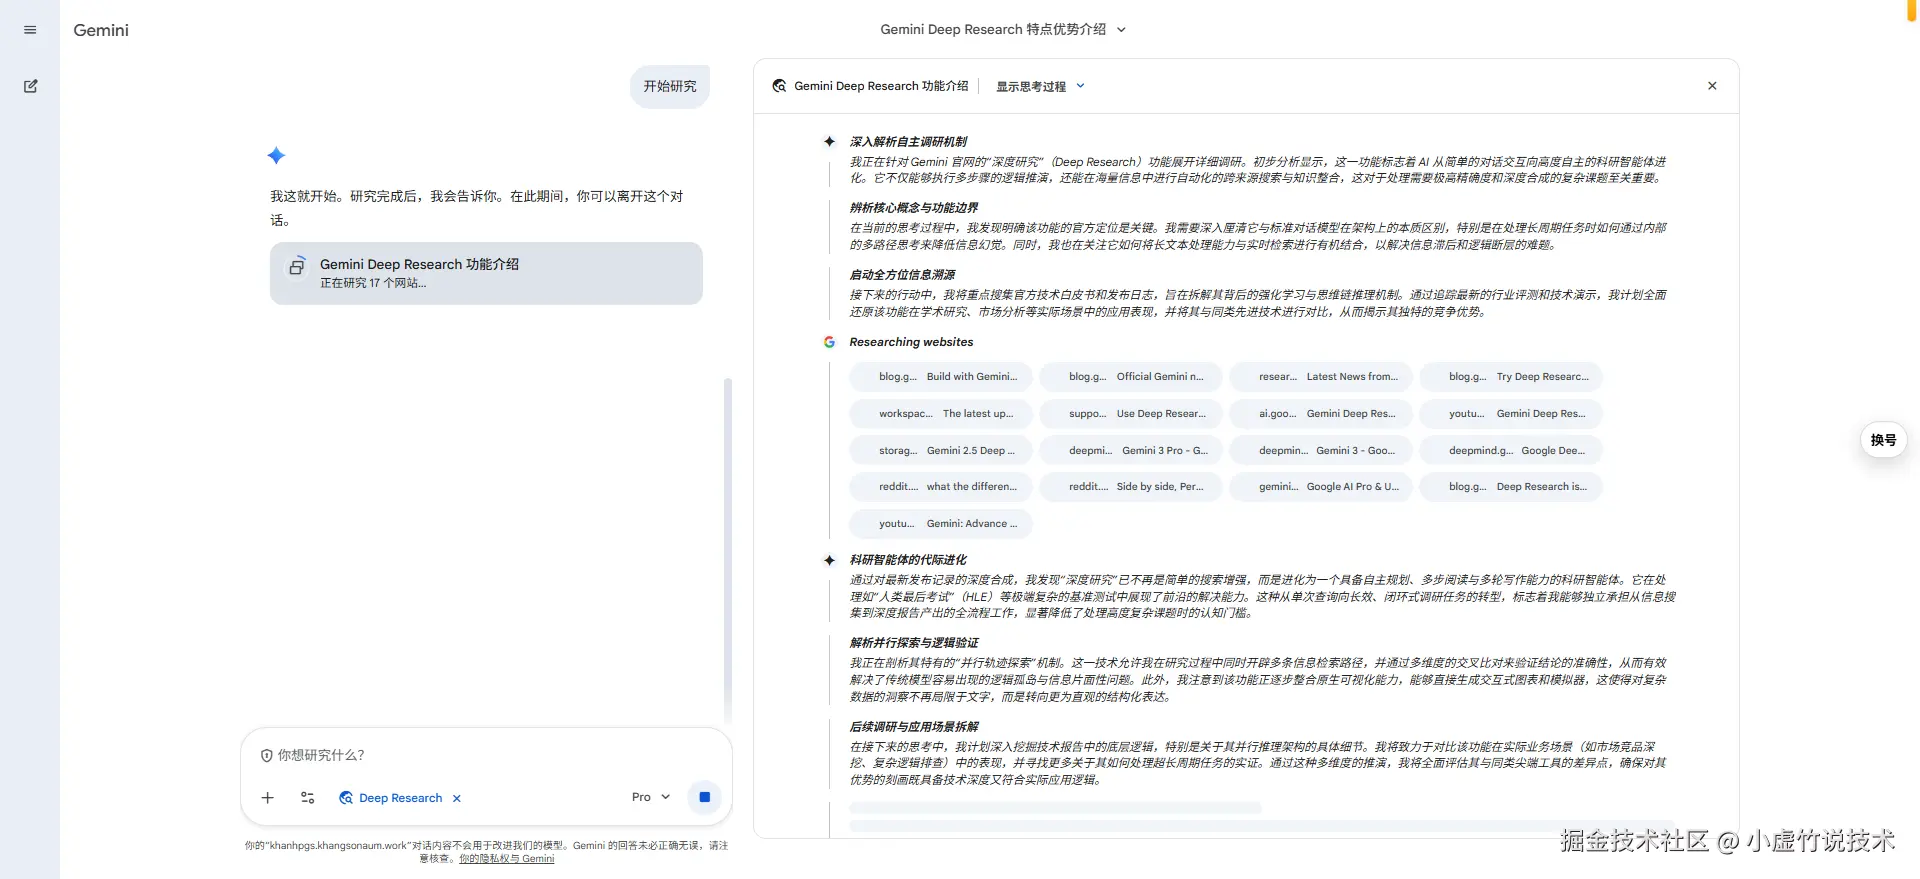The width and height of the screenshot is (1920, 879).
Task: Open the 你的隐私权与 Gemini link
Action: click(x=506, y=859)
